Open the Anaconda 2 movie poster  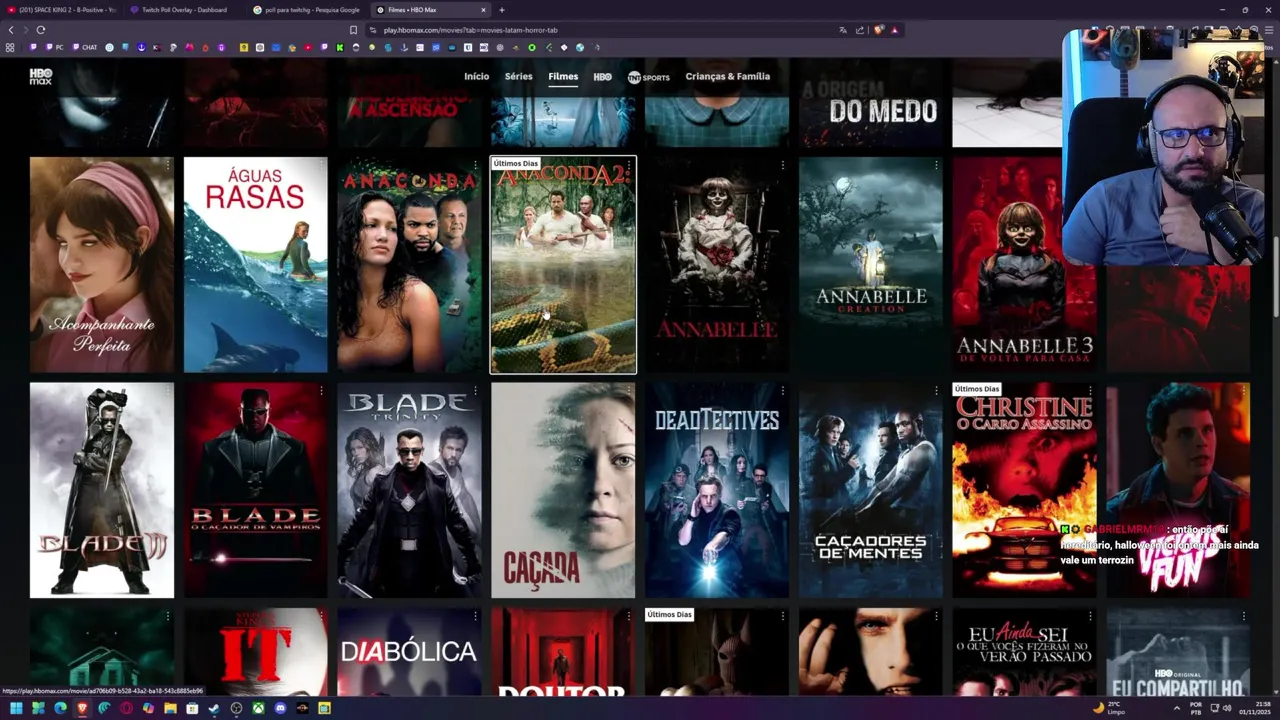pyautogui.click(x=563, y=265)
